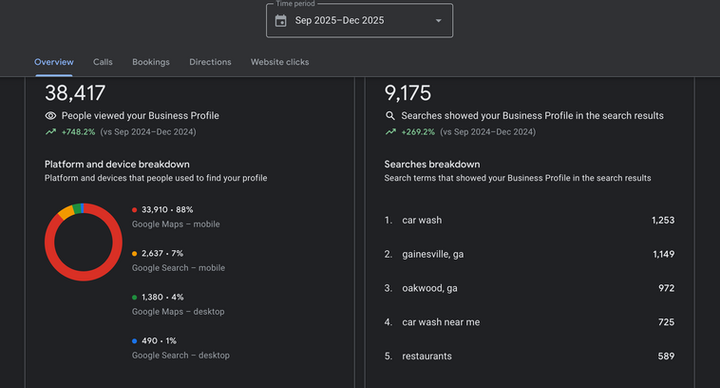720x388 pixels.
Task: Click 'People viewed your Business Profile' text
Action: click(140, 116)
